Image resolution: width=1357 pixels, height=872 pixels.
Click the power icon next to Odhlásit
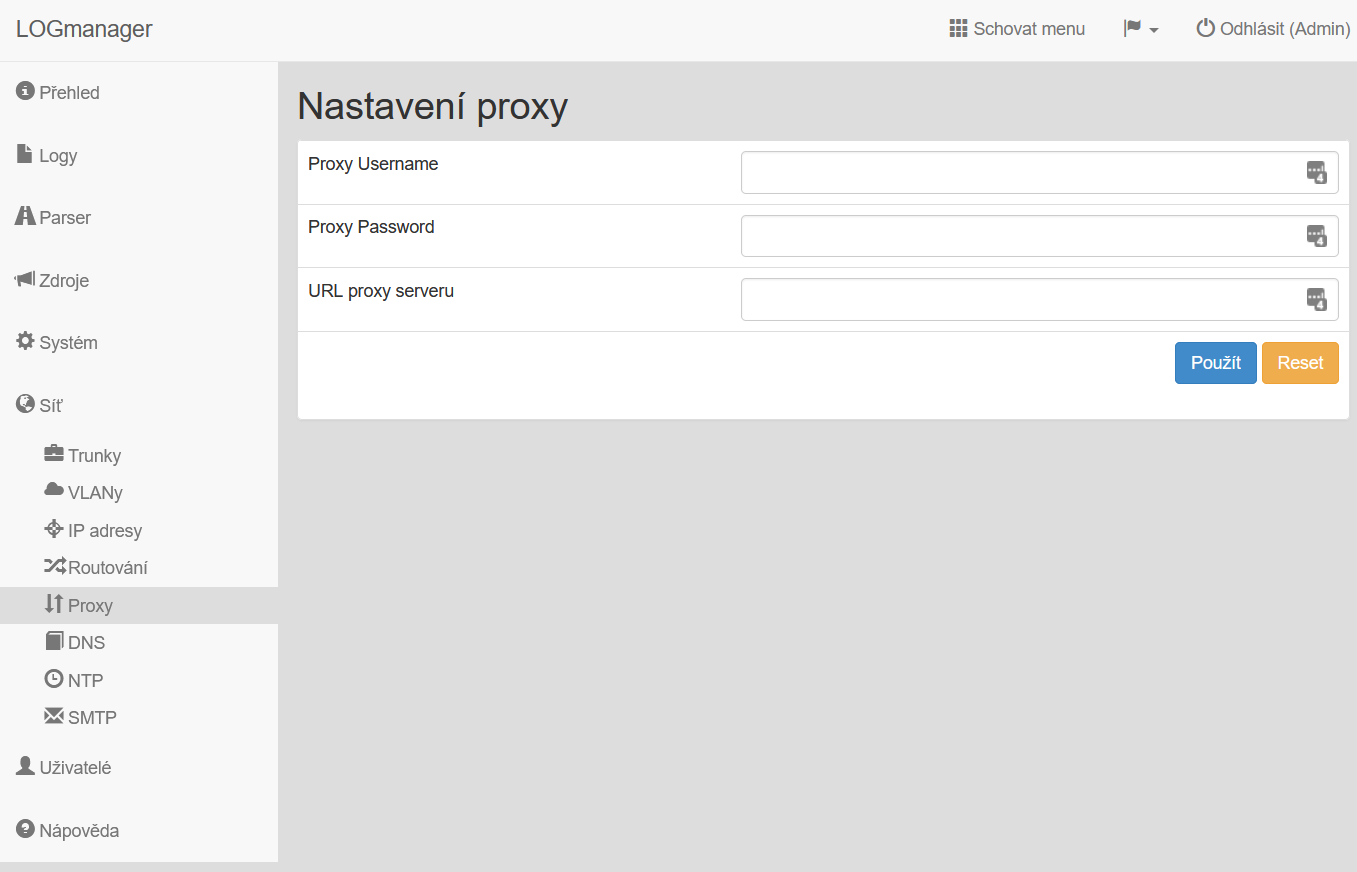pos(1206,28)
